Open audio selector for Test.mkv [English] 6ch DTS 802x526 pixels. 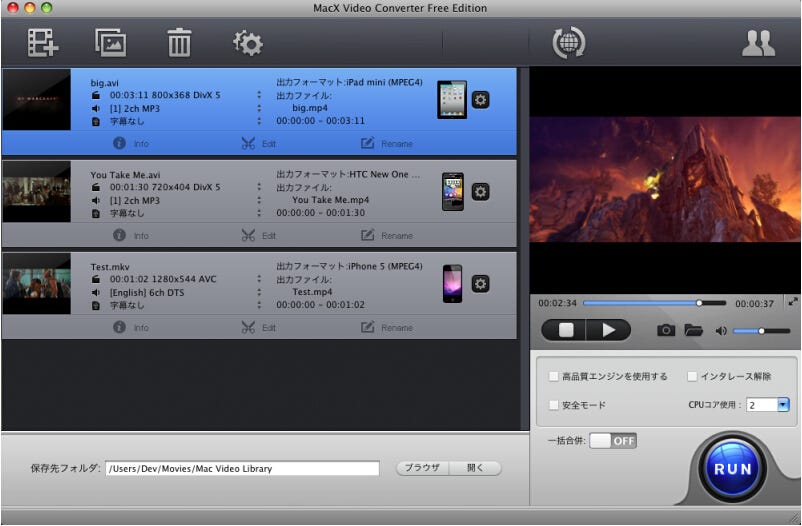(259, 293)
